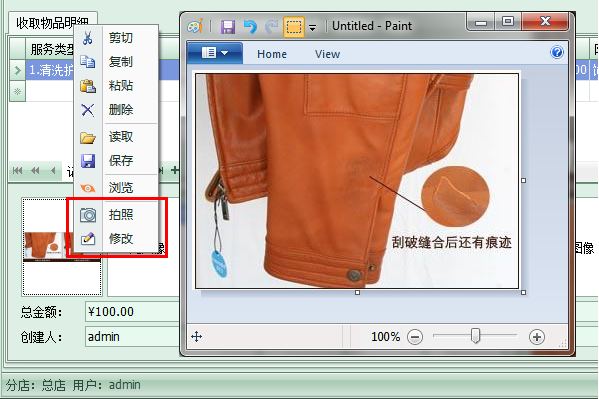This screenshot has width=599, height=399.
Task: Click the row indicator arrow of the first row
Action: [x=17, y=70]
